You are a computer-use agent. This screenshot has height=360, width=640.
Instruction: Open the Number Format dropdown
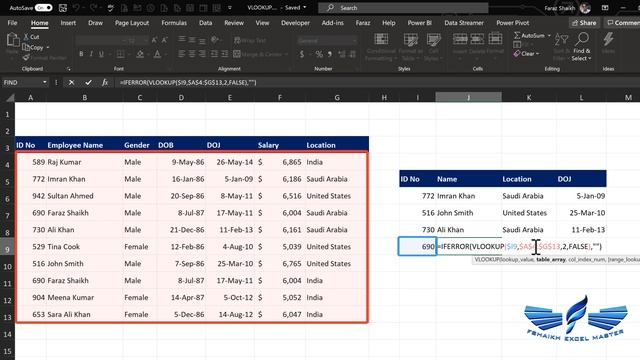pyautogui.click(x=354, y=40)
